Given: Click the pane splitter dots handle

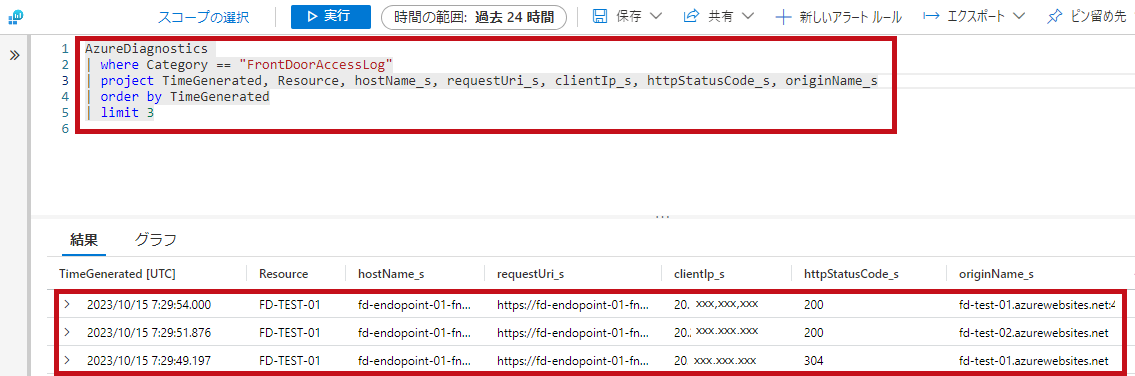Looking at the screenshot, I should 662,216.
